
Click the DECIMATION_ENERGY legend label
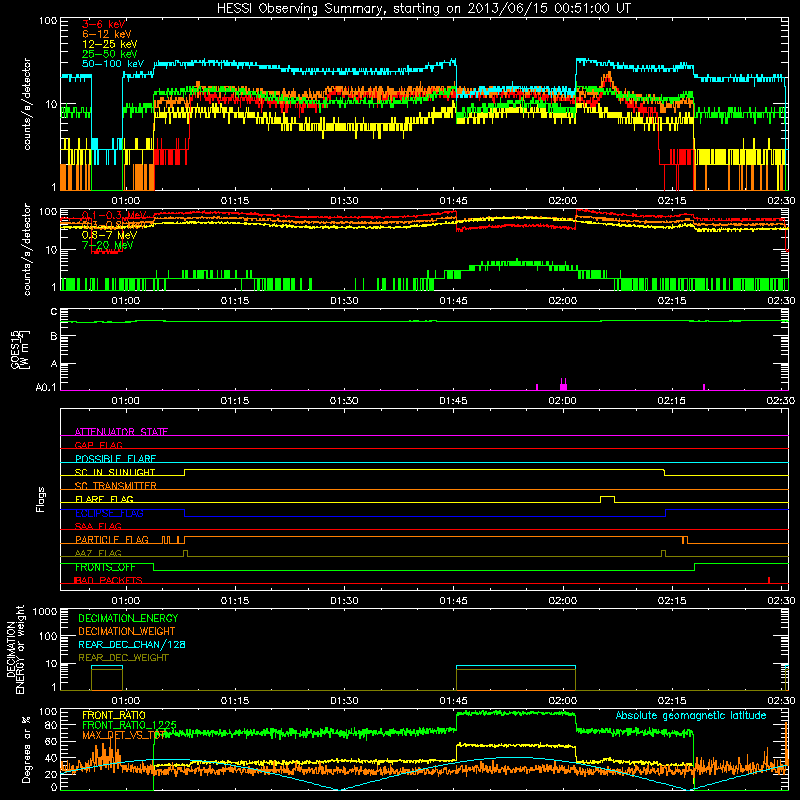(x=128, y=618)
